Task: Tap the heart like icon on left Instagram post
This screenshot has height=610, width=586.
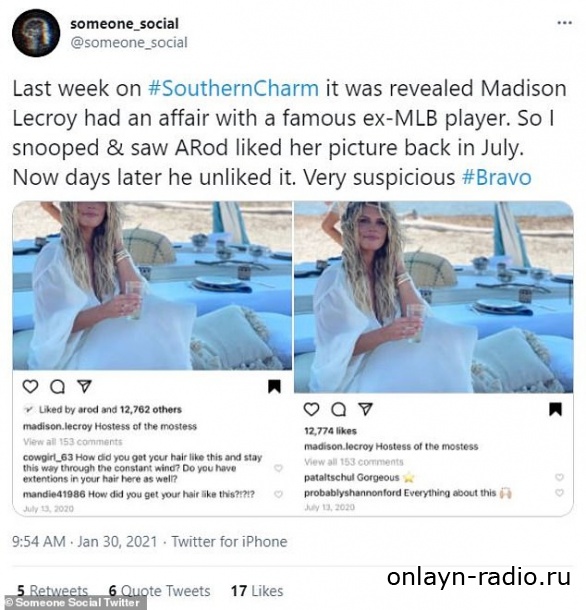Action: click(30, 386)
